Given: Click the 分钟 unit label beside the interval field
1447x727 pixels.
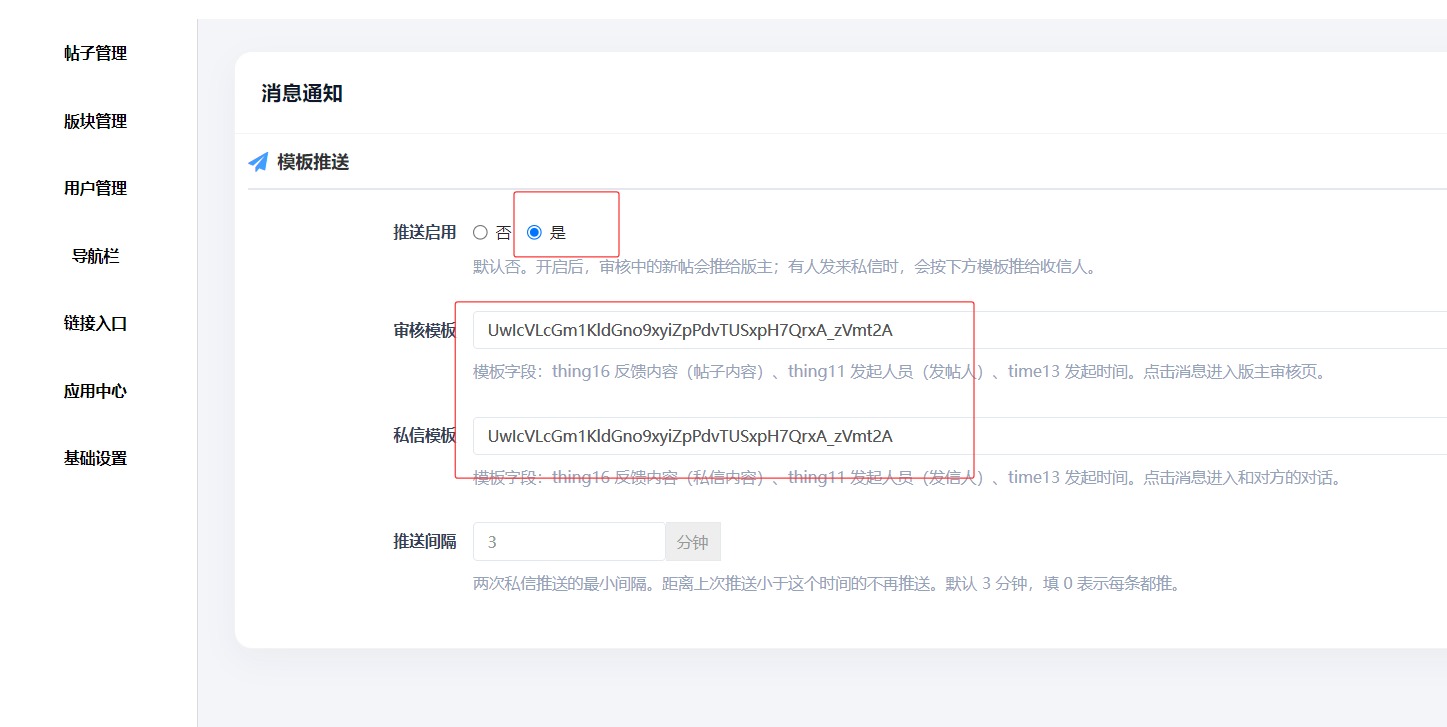Looking at the screenshot, I should pyautogui.click(x=693, y=542).
